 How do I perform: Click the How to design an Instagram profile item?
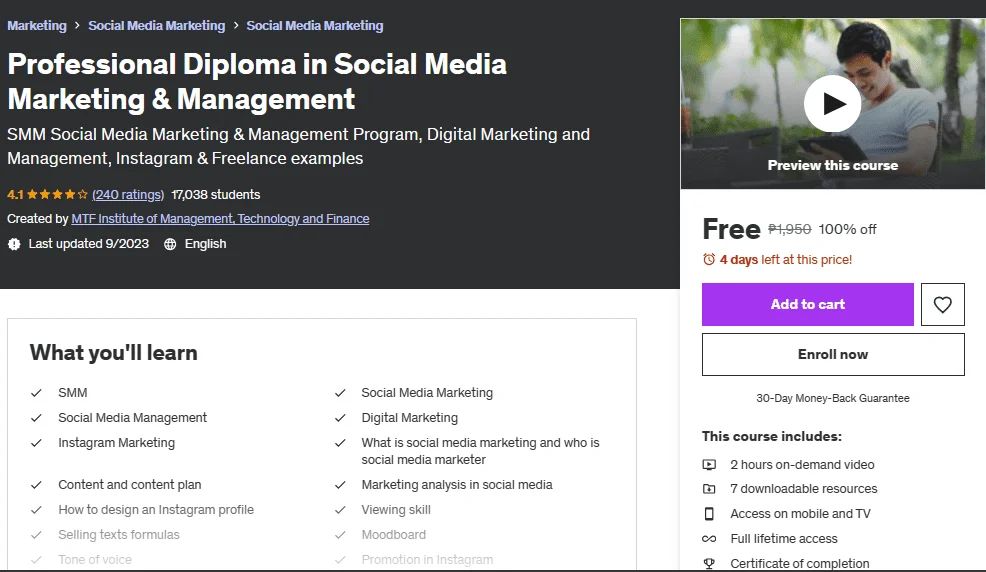pos(156,510)
